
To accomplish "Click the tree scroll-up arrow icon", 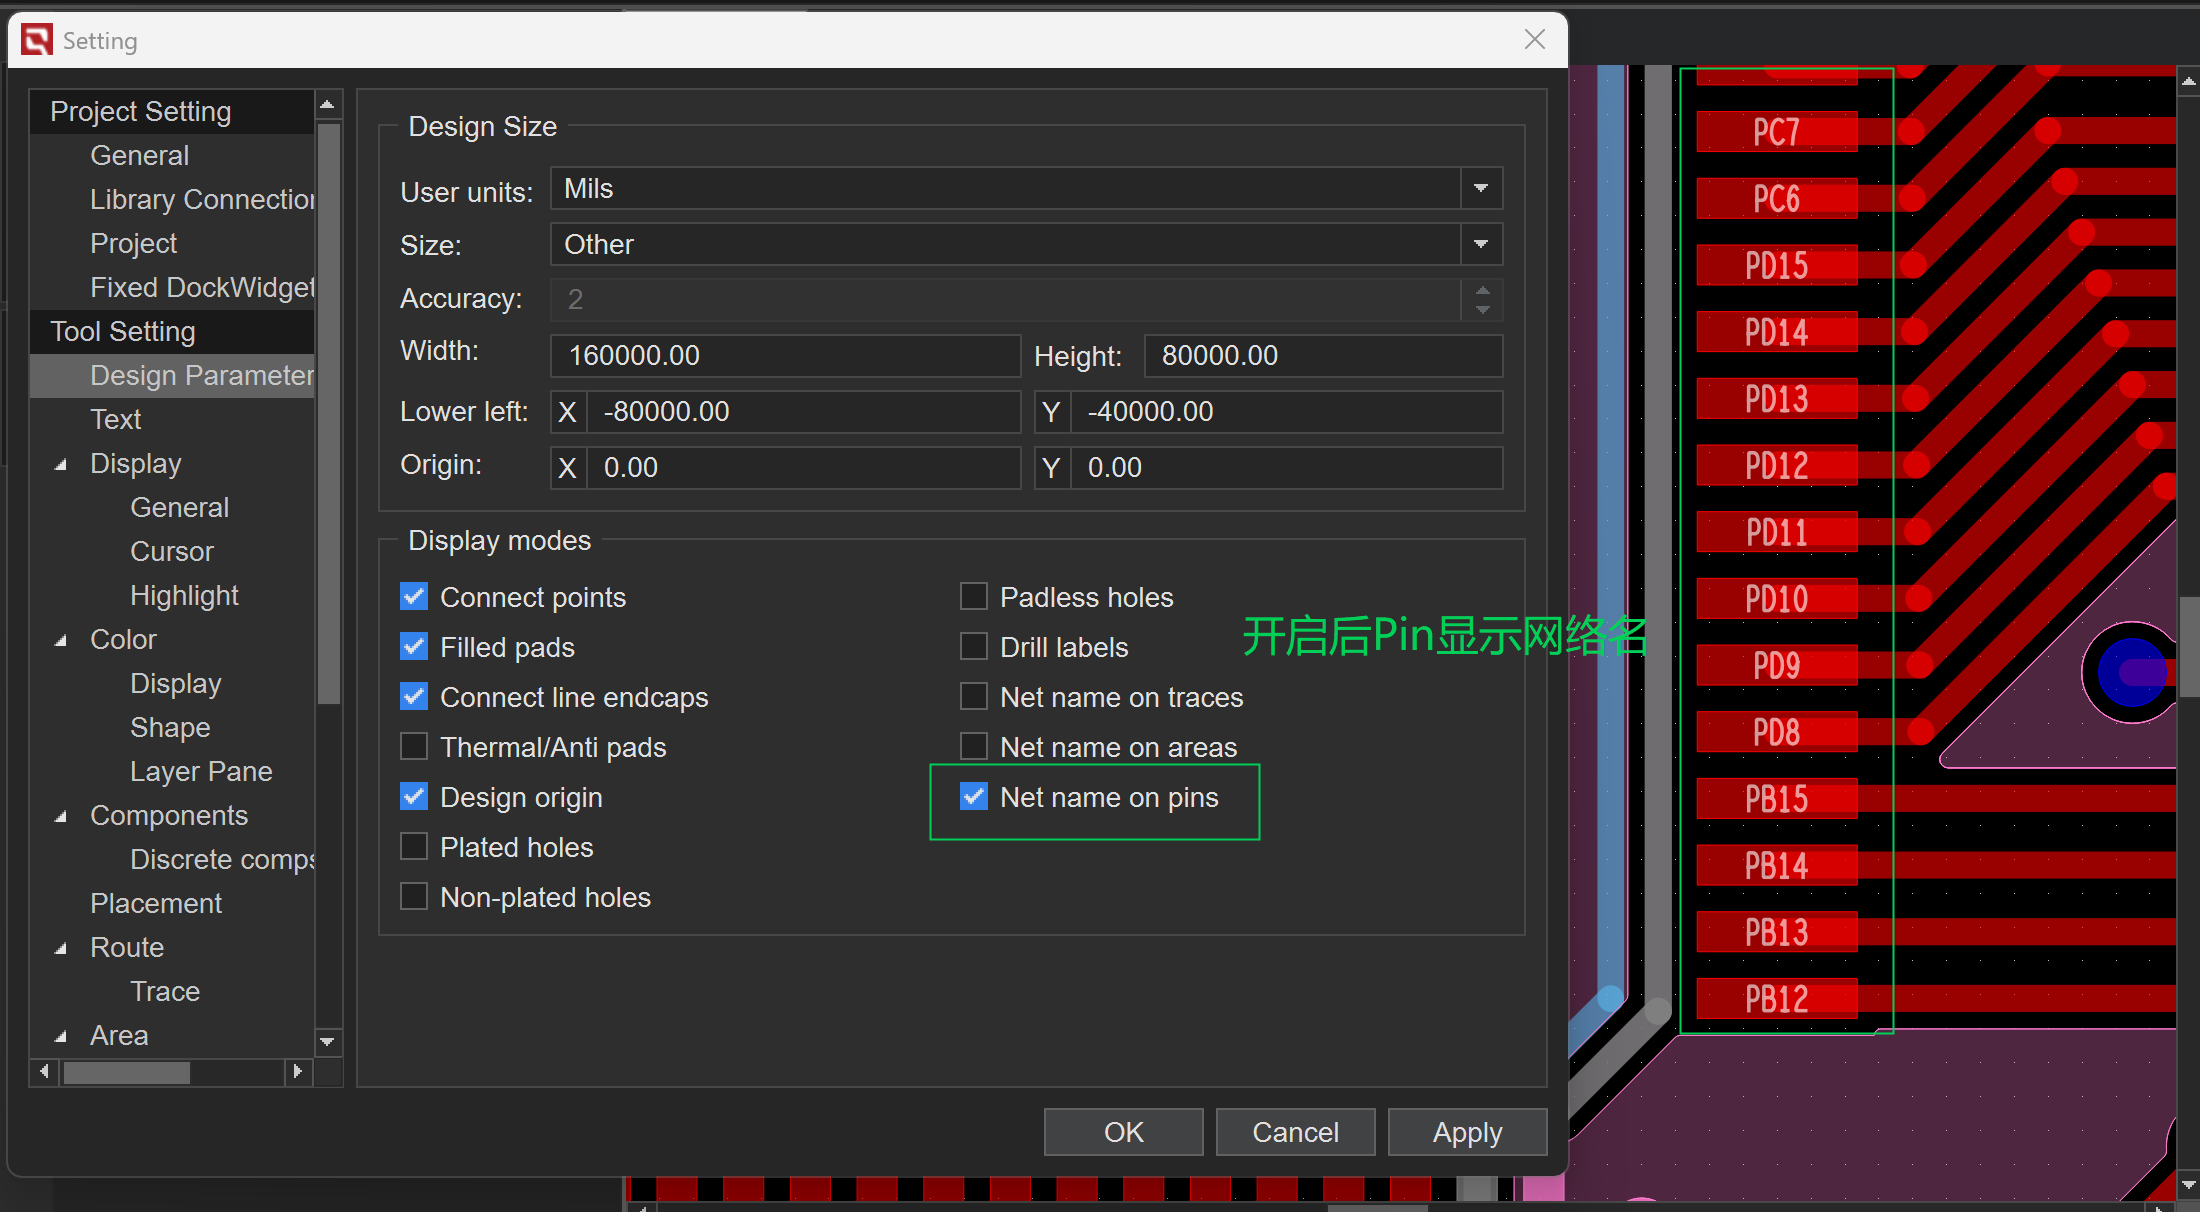I will [x=327, y=104].
